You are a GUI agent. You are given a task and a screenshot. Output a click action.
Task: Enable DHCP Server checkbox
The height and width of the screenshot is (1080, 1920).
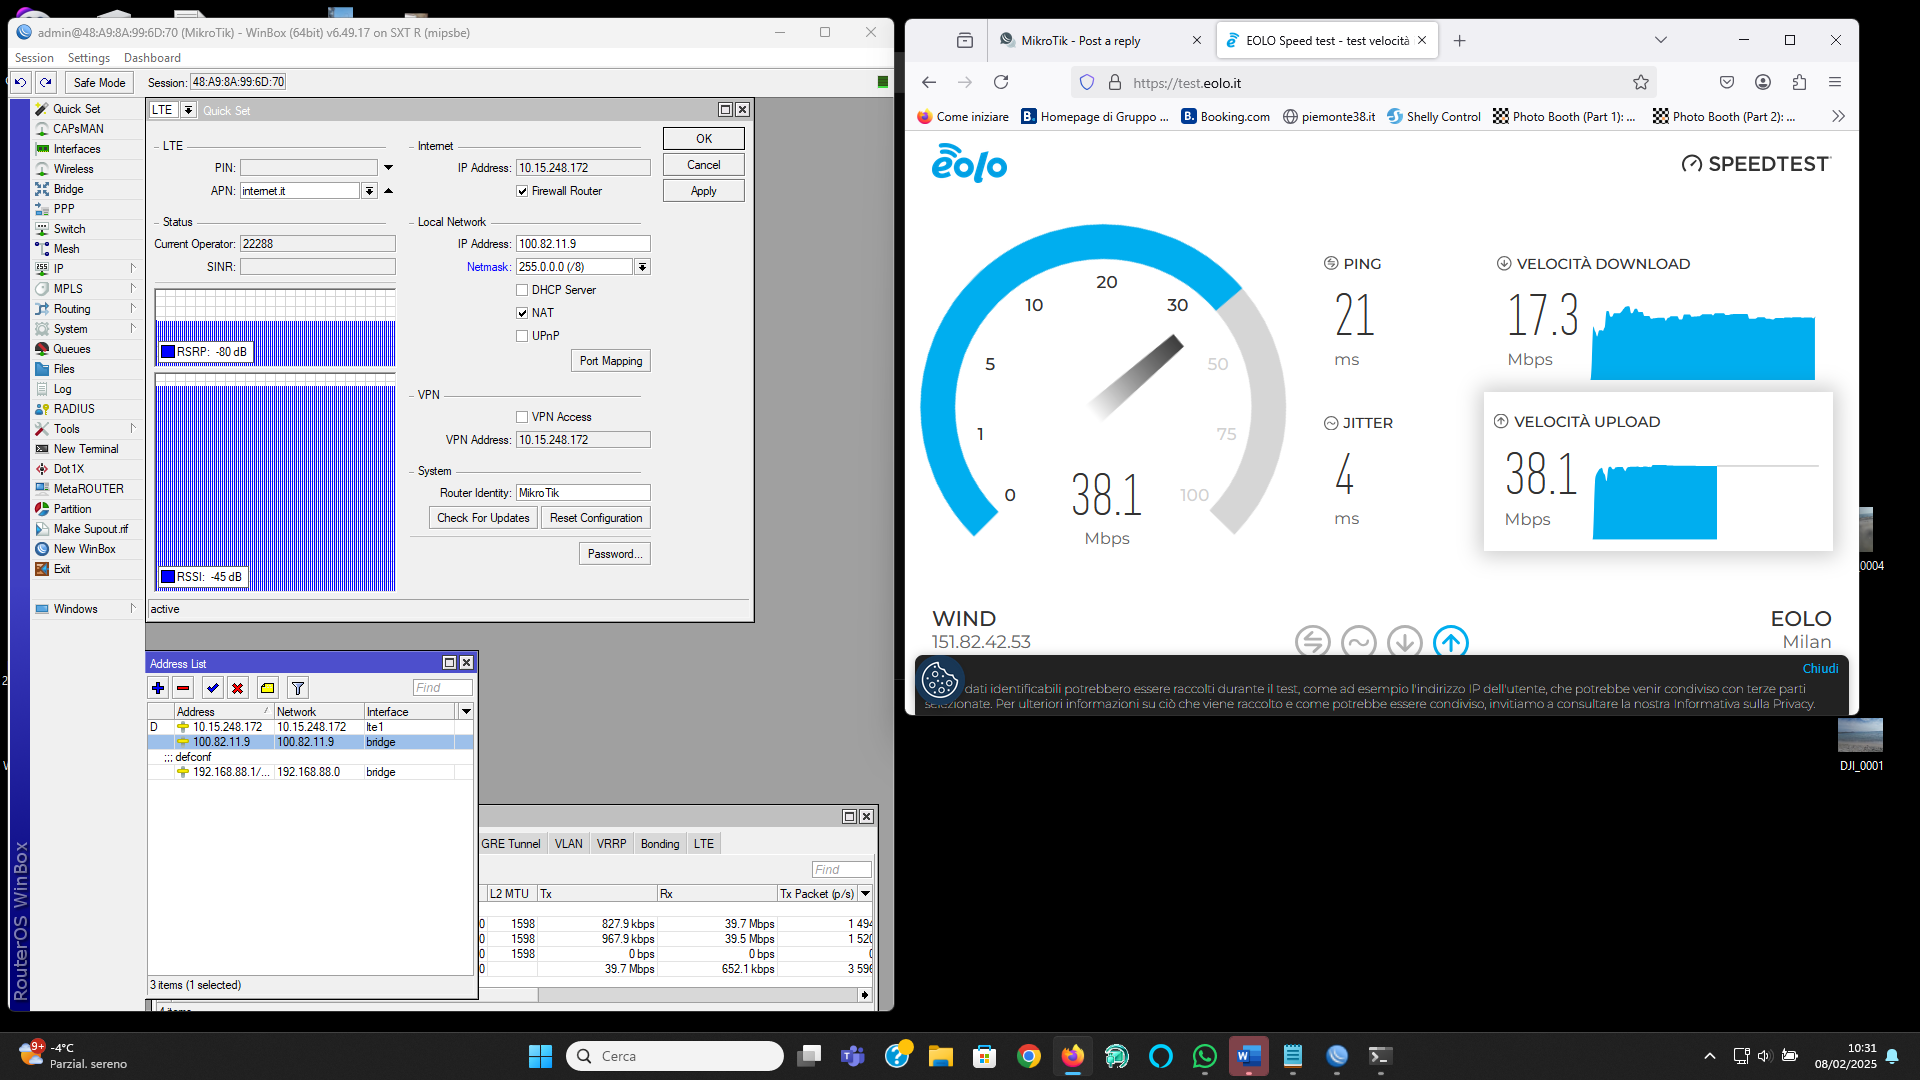[522, 290]
